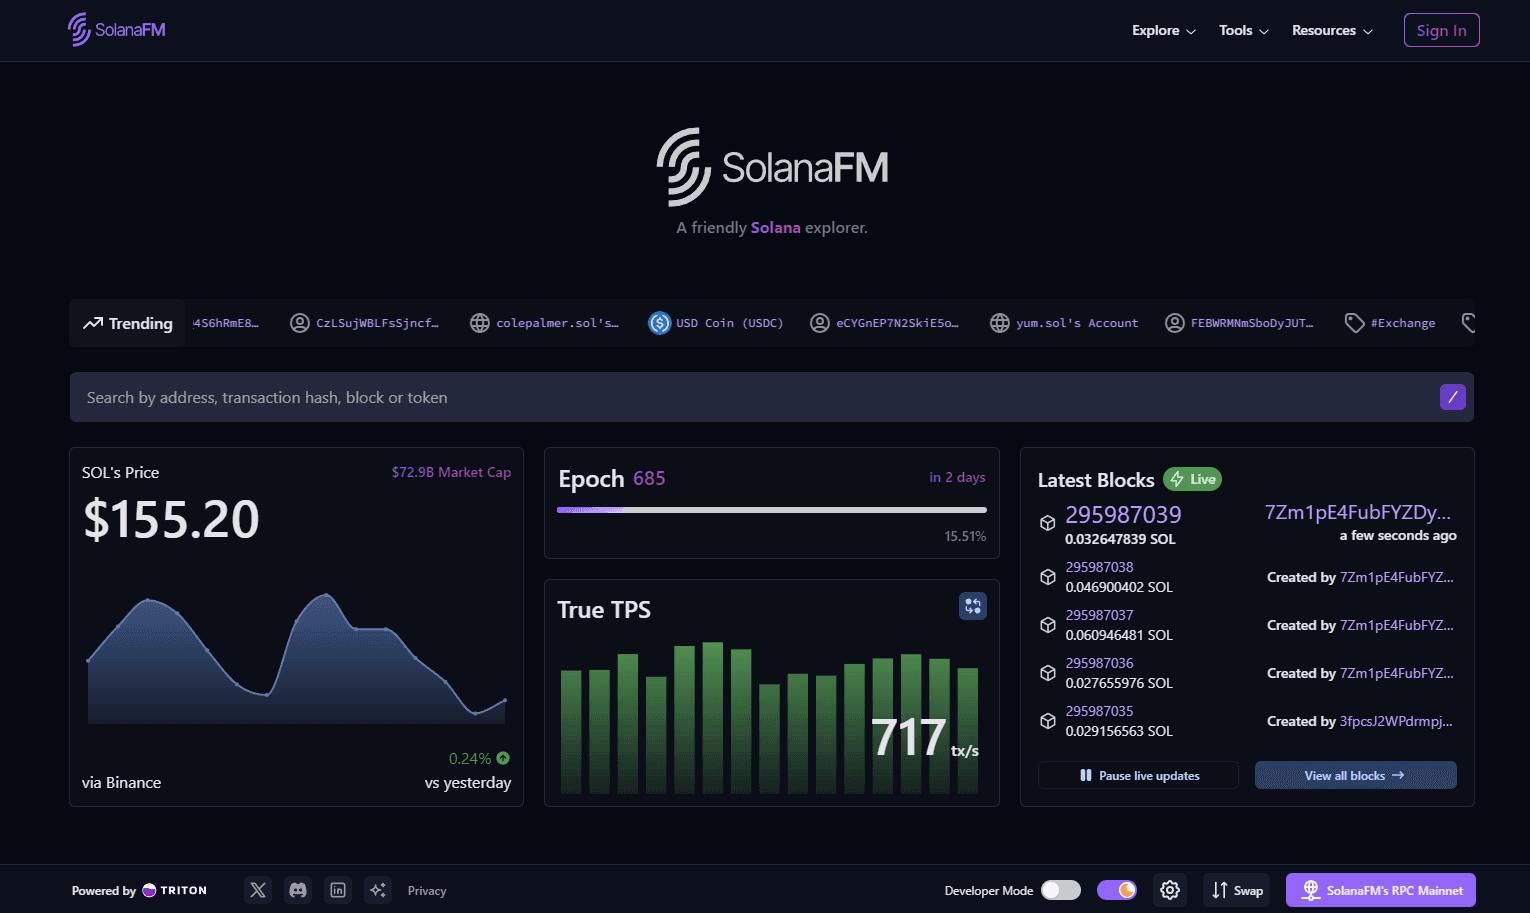This screenshot has width=1530, height=913.
Task: Click the Trending arrow icon
Action: [x=93, y=323]
